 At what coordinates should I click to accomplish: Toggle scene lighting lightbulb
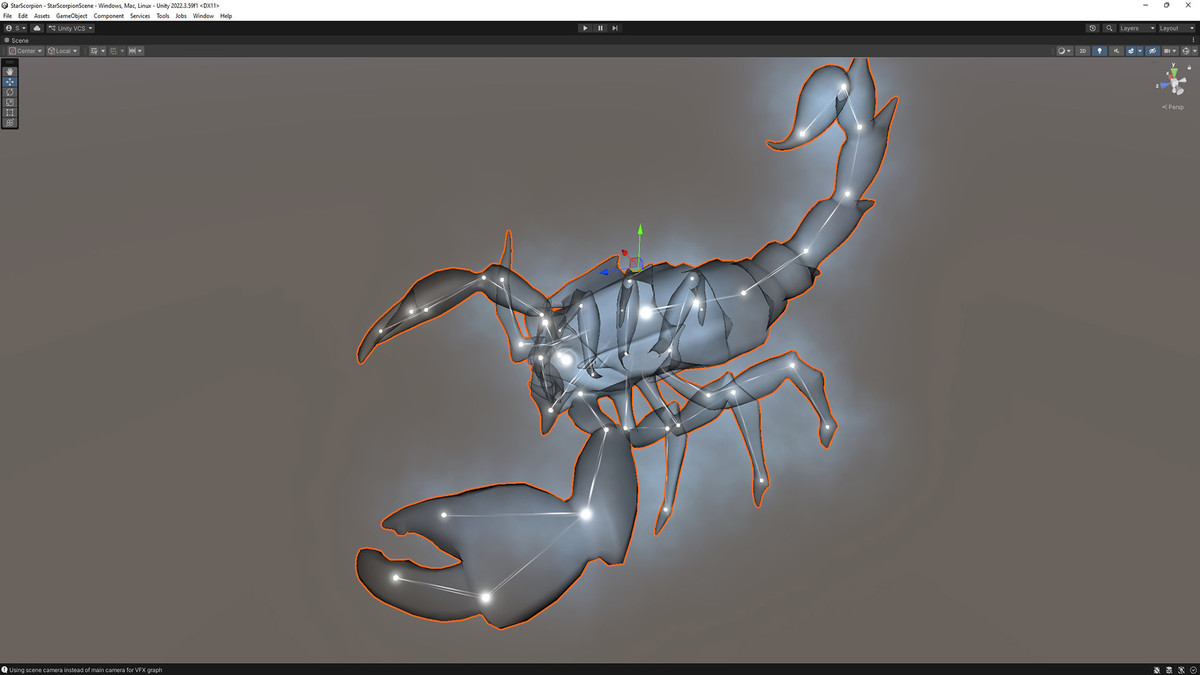point(1099,51)
